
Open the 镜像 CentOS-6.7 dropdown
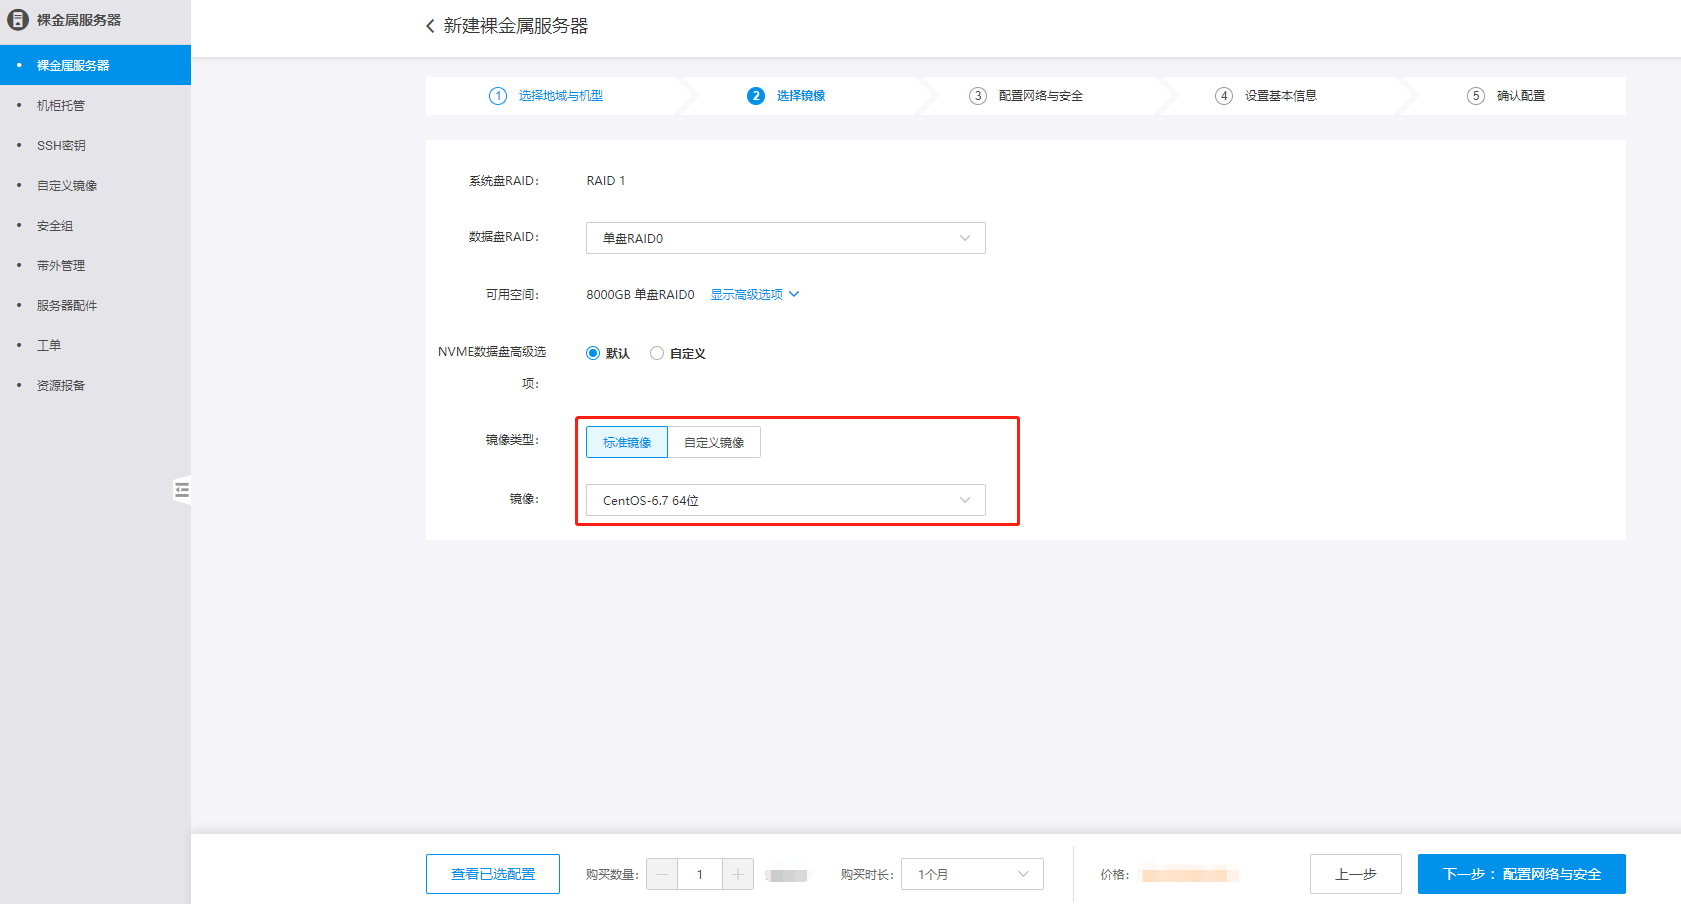tap(786, 500)
